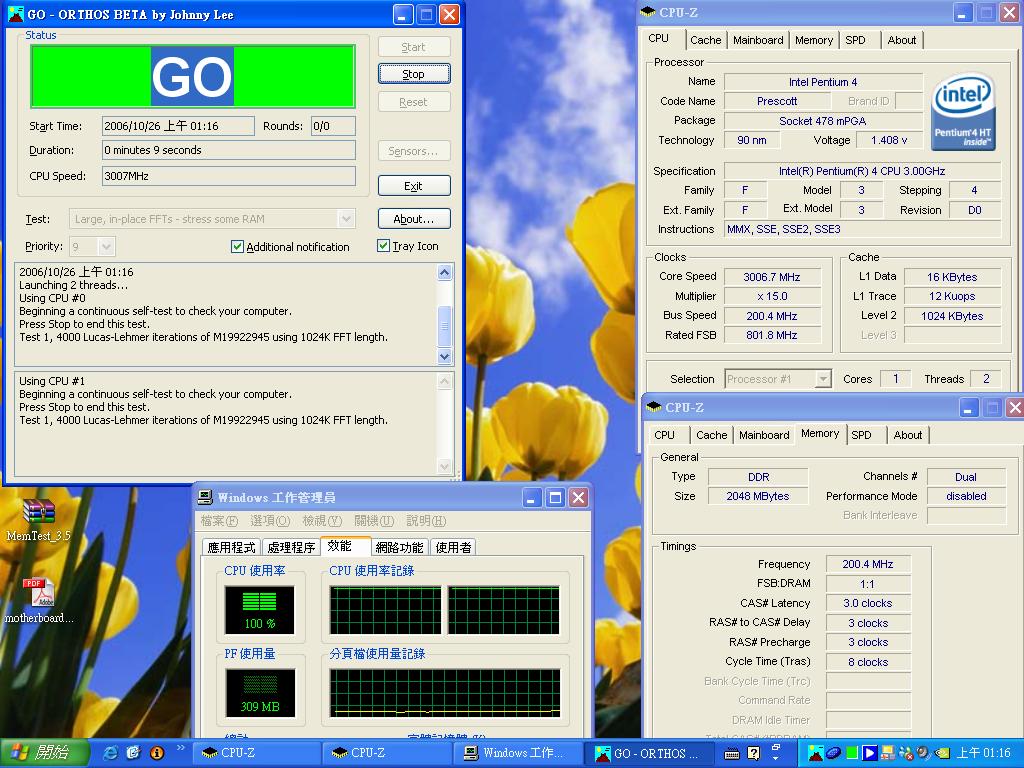Click the Sensors... button in ORTHOS
Image resolution: width=1024 pixels, height=768 pixels.
pos(414,151)
